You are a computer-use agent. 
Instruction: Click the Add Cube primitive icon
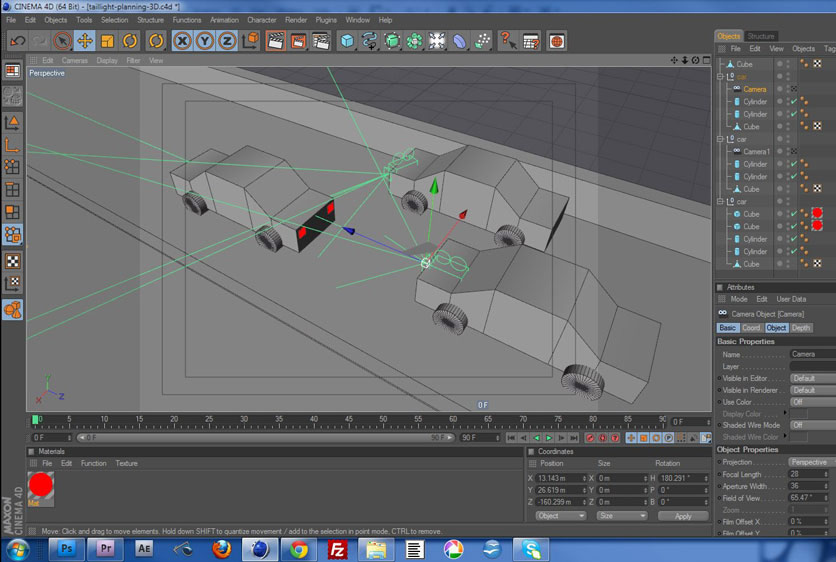pos(347,41)
